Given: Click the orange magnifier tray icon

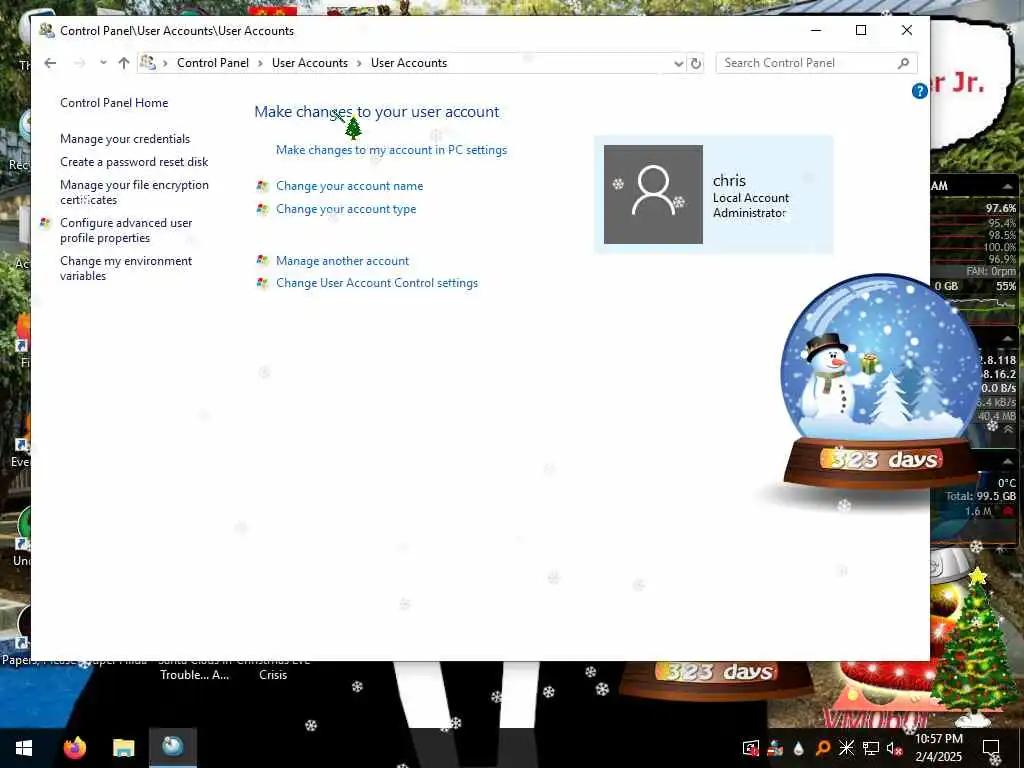Looking at the screenshot, I should (x=823, y=748).
